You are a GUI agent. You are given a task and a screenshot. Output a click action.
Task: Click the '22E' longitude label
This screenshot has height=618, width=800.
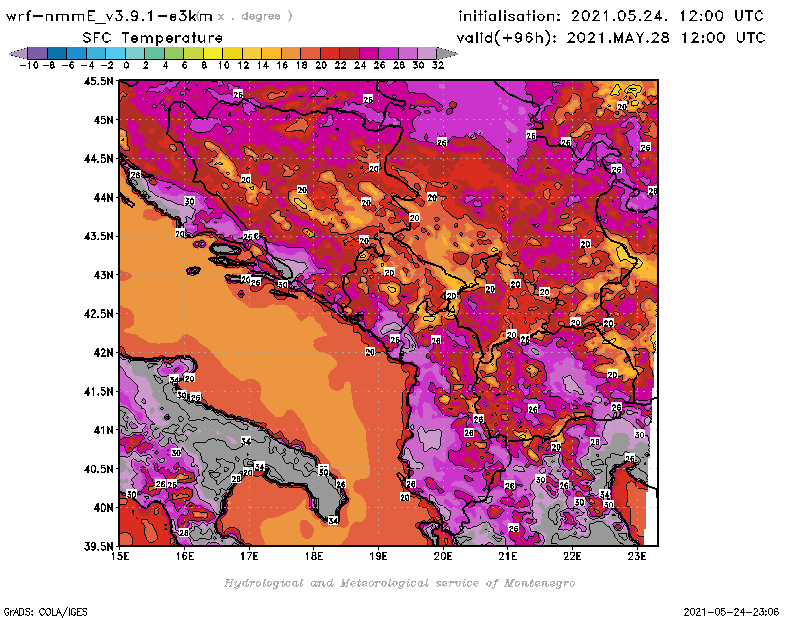[x=572, y=556]
